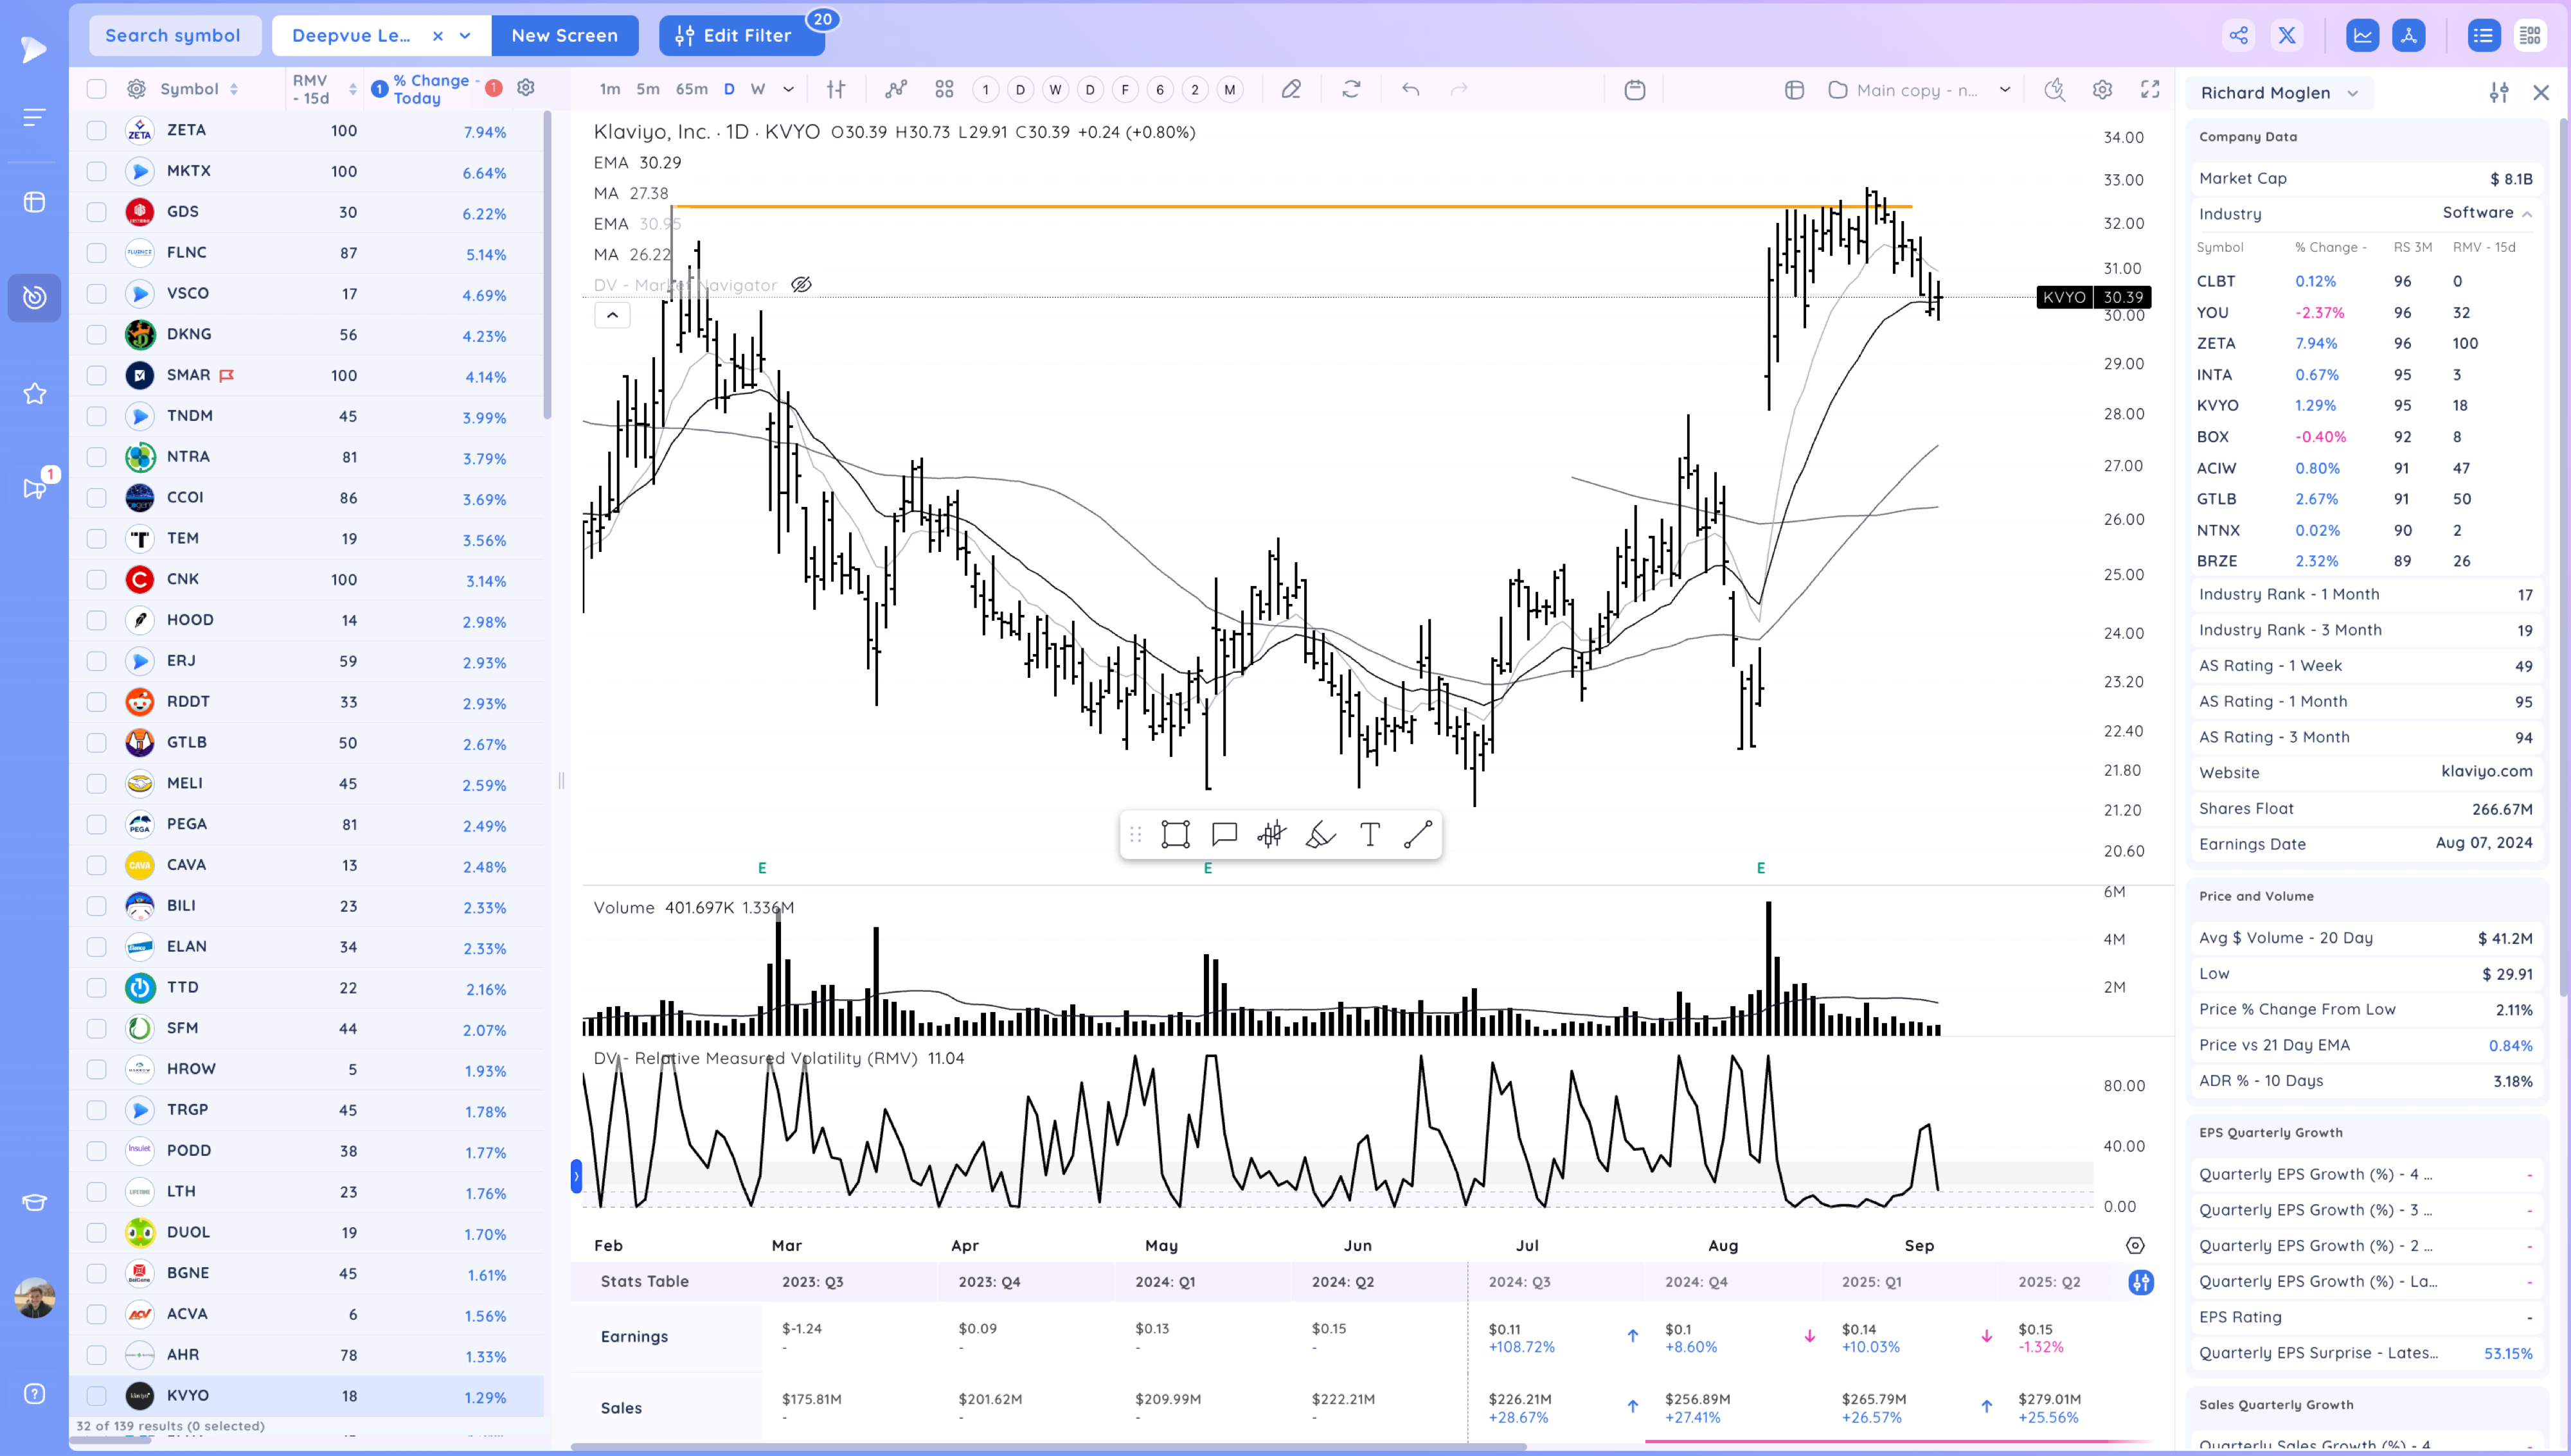Image resolution: width=2571 pixels, height=1456 pixels.
Task: Open the Main copy layout dropdown
Action: 2005,90
